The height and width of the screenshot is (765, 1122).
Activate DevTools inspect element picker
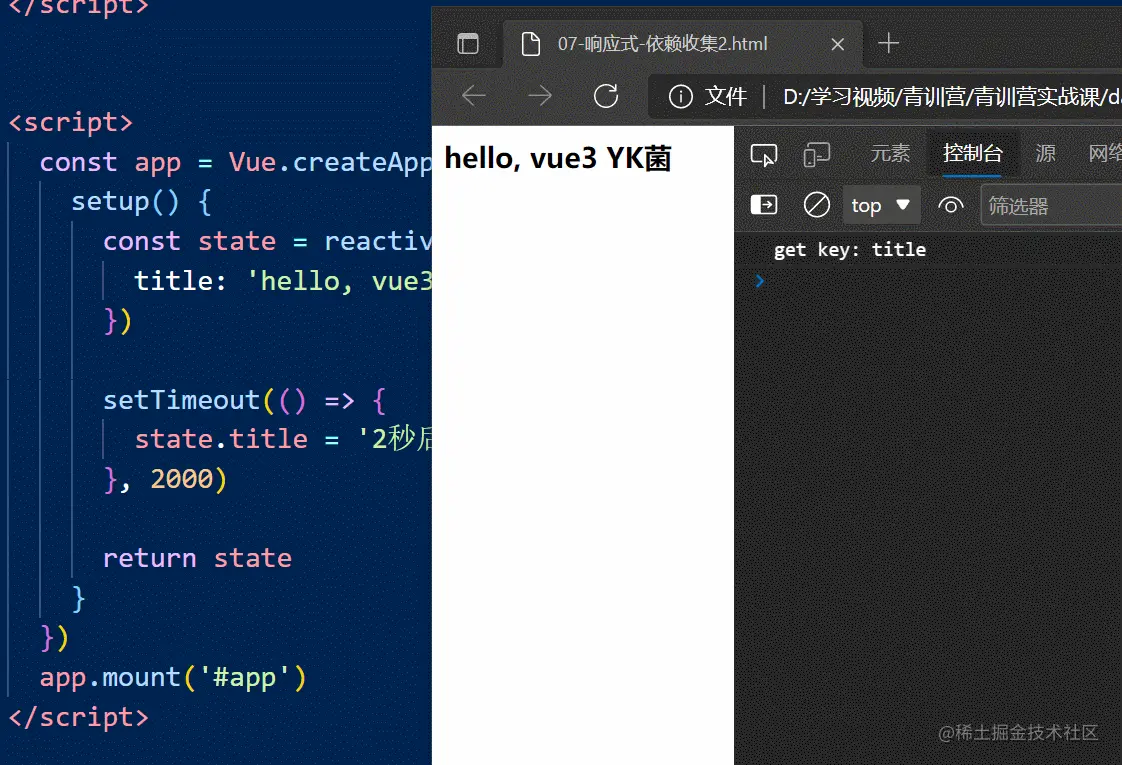[x=764, y=155]
